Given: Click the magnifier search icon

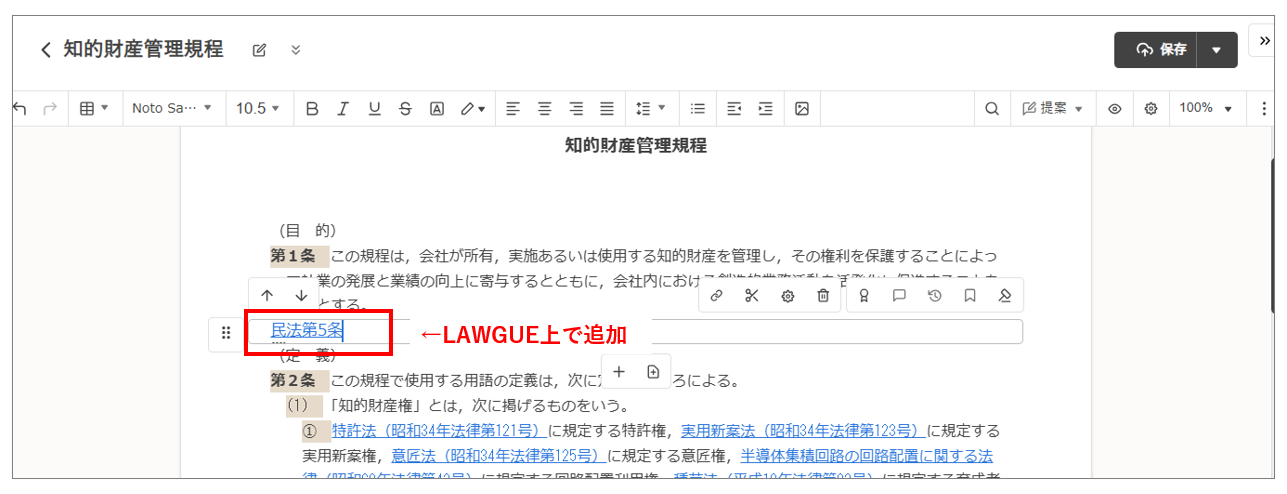Looking at the screenshot, I should pyautogui.click(x=991, y=109).
